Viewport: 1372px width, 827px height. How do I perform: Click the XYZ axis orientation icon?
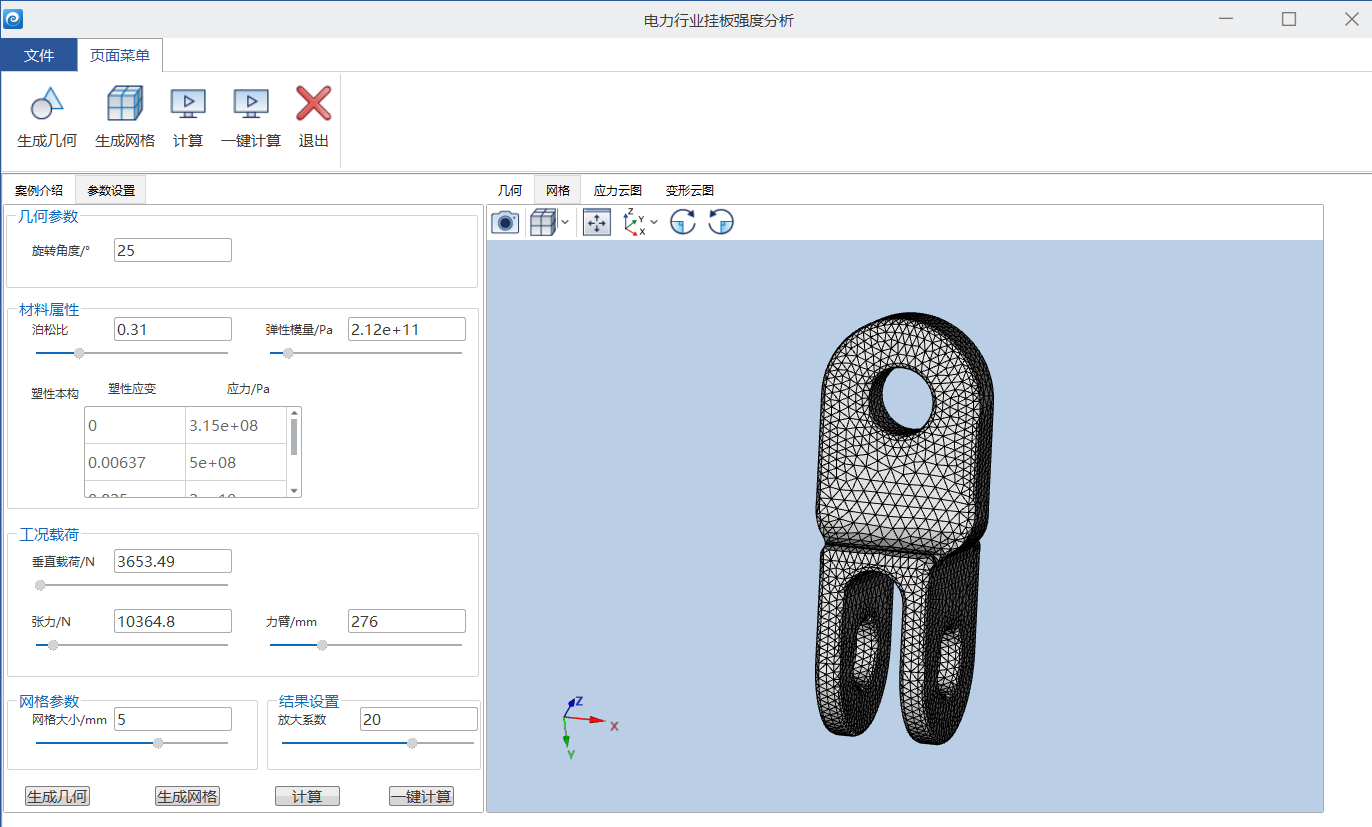[634, 223]
